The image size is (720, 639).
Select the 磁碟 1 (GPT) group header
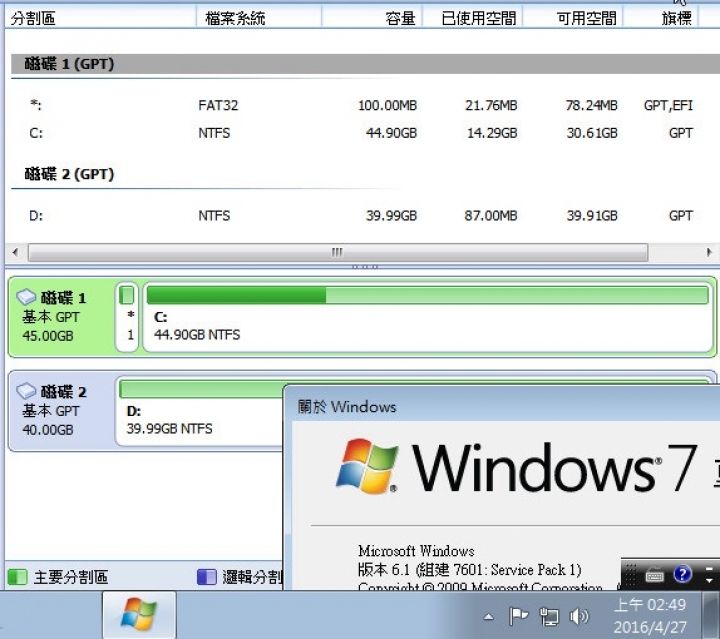click(x=366, y=64)
